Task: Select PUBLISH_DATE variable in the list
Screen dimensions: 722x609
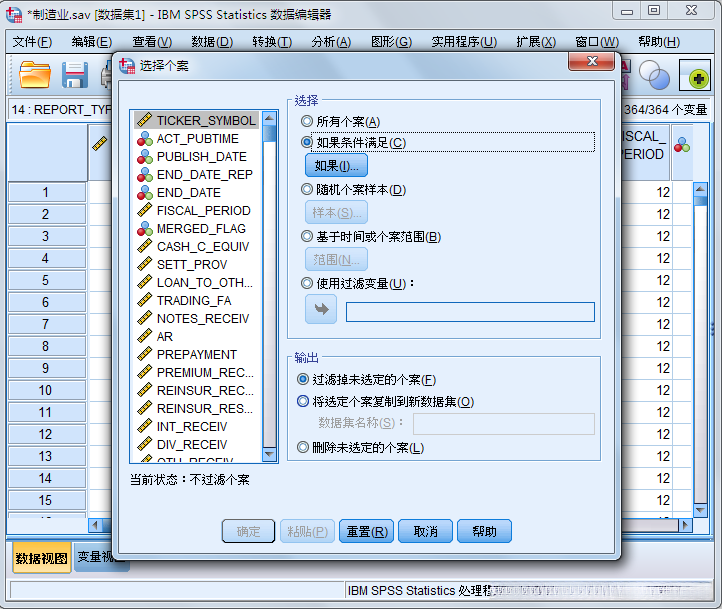Action: [x=197, y=157]
